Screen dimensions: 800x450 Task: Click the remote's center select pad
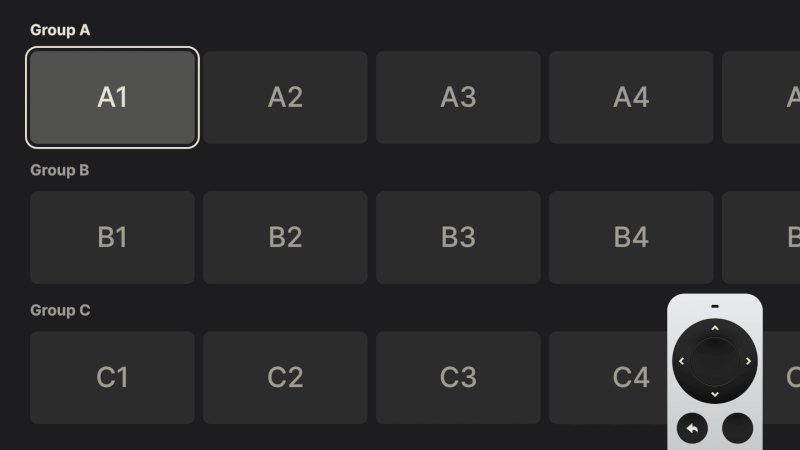pos(714,360)
